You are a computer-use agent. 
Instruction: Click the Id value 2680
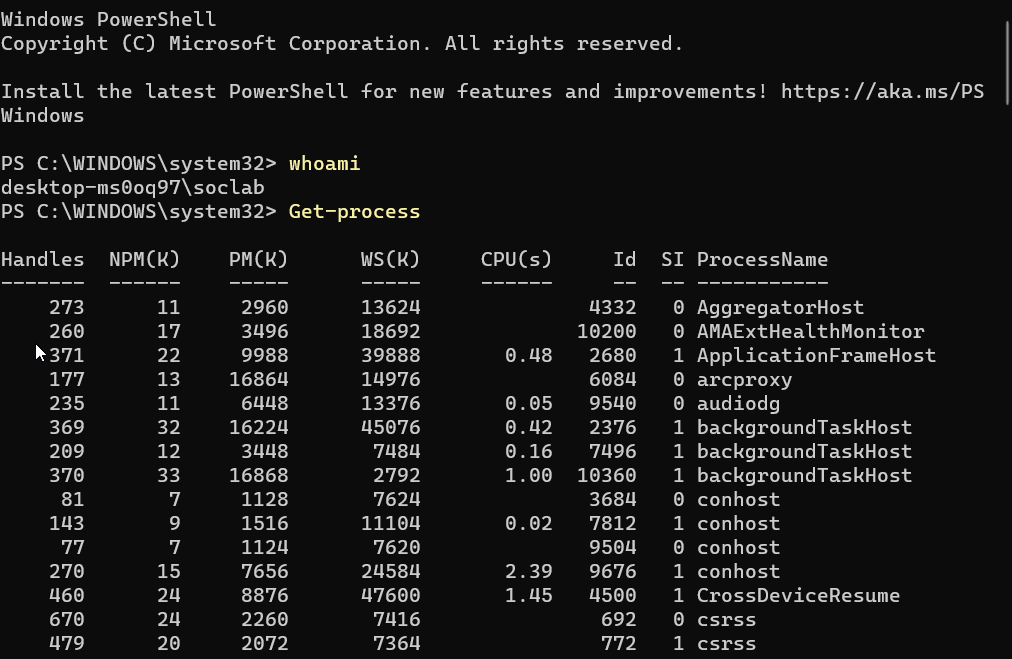612,355
